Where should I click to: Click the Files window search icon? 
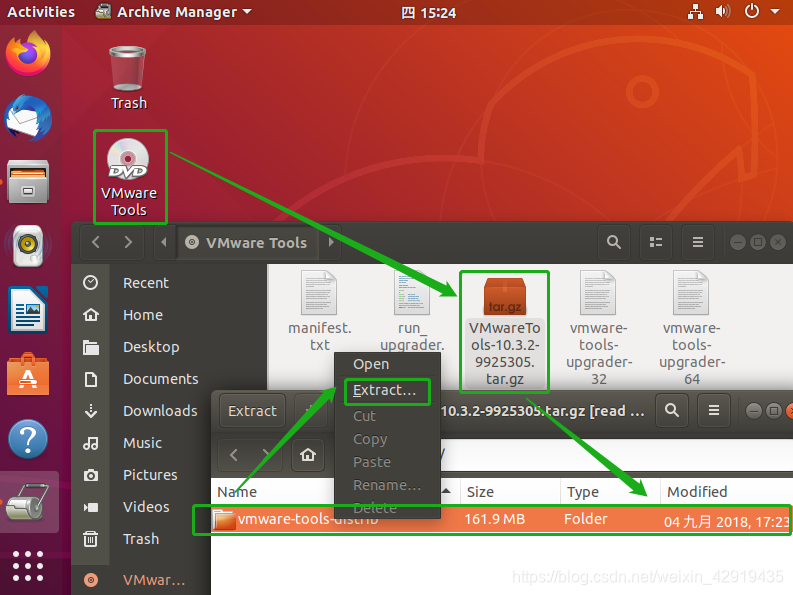[614, 242]
